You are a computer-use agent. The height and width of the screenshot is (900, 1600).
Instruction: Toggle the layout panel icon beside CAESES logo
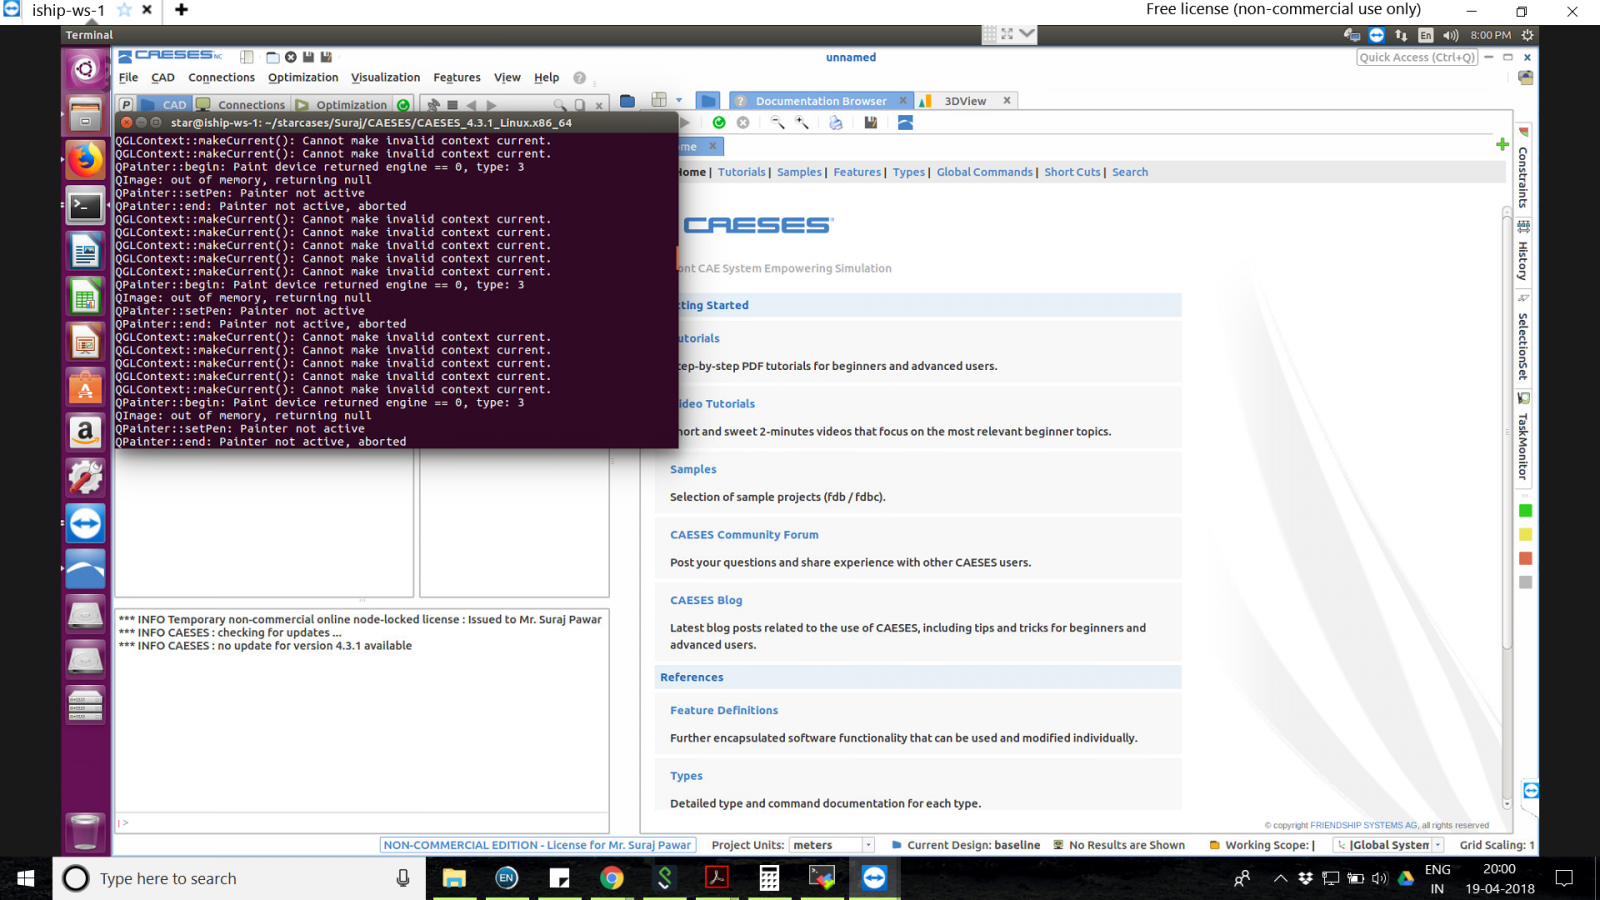tap(247, 57)
